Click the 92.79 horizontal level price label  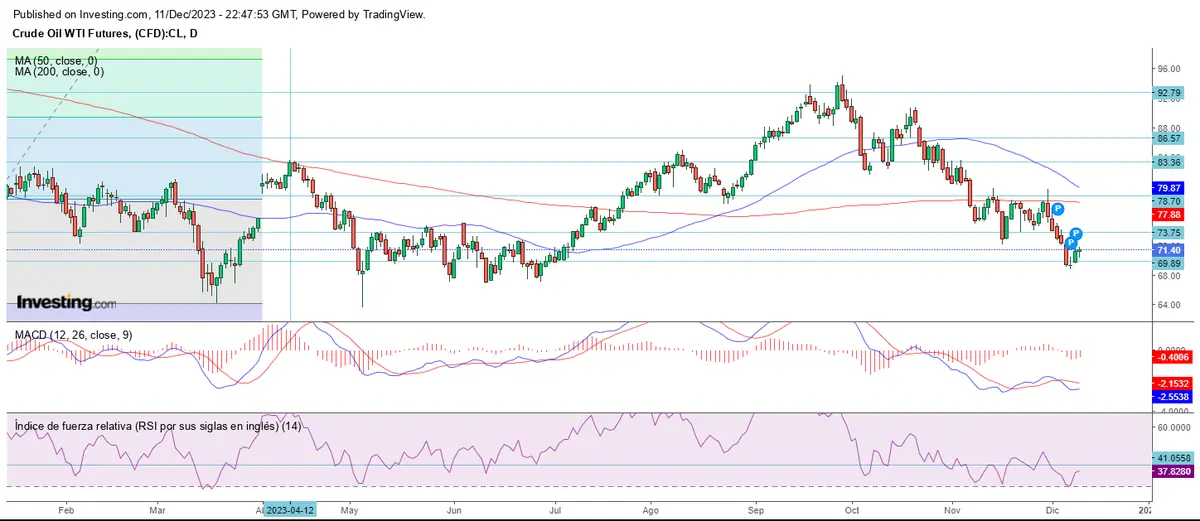pyautogui.click(x=1169, y=93)
